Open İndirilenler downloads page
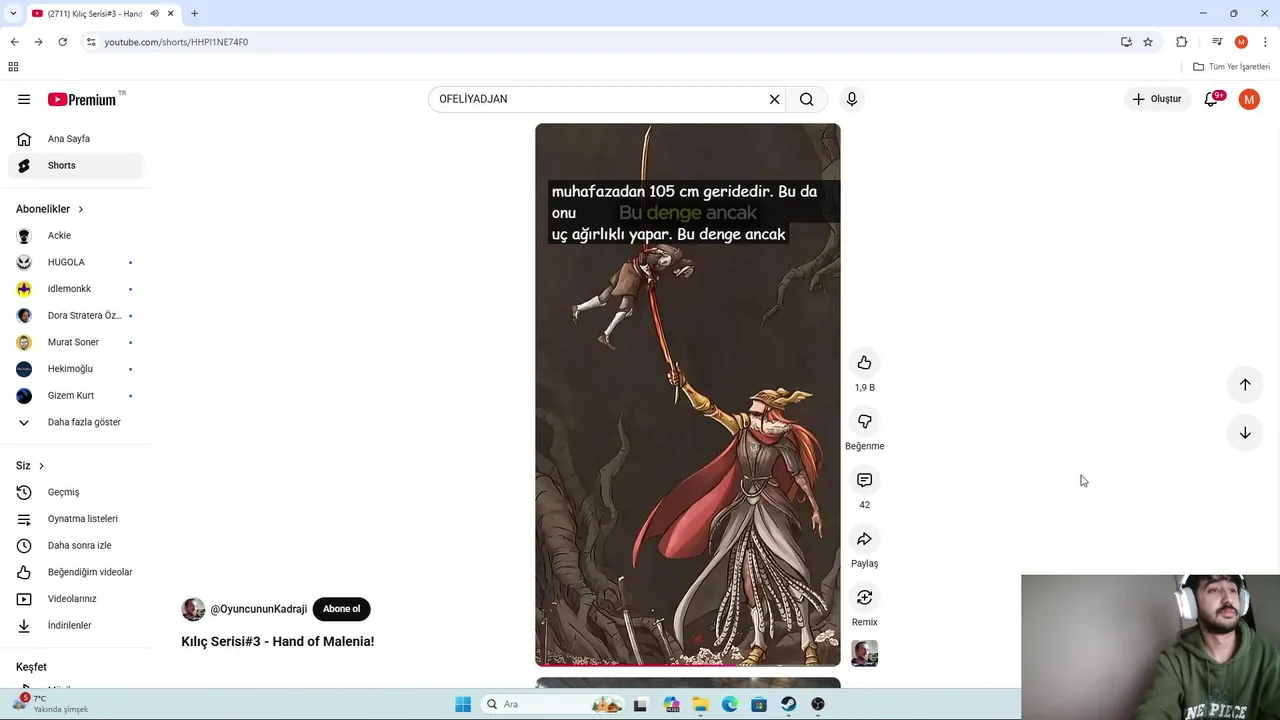 point(76,625)
